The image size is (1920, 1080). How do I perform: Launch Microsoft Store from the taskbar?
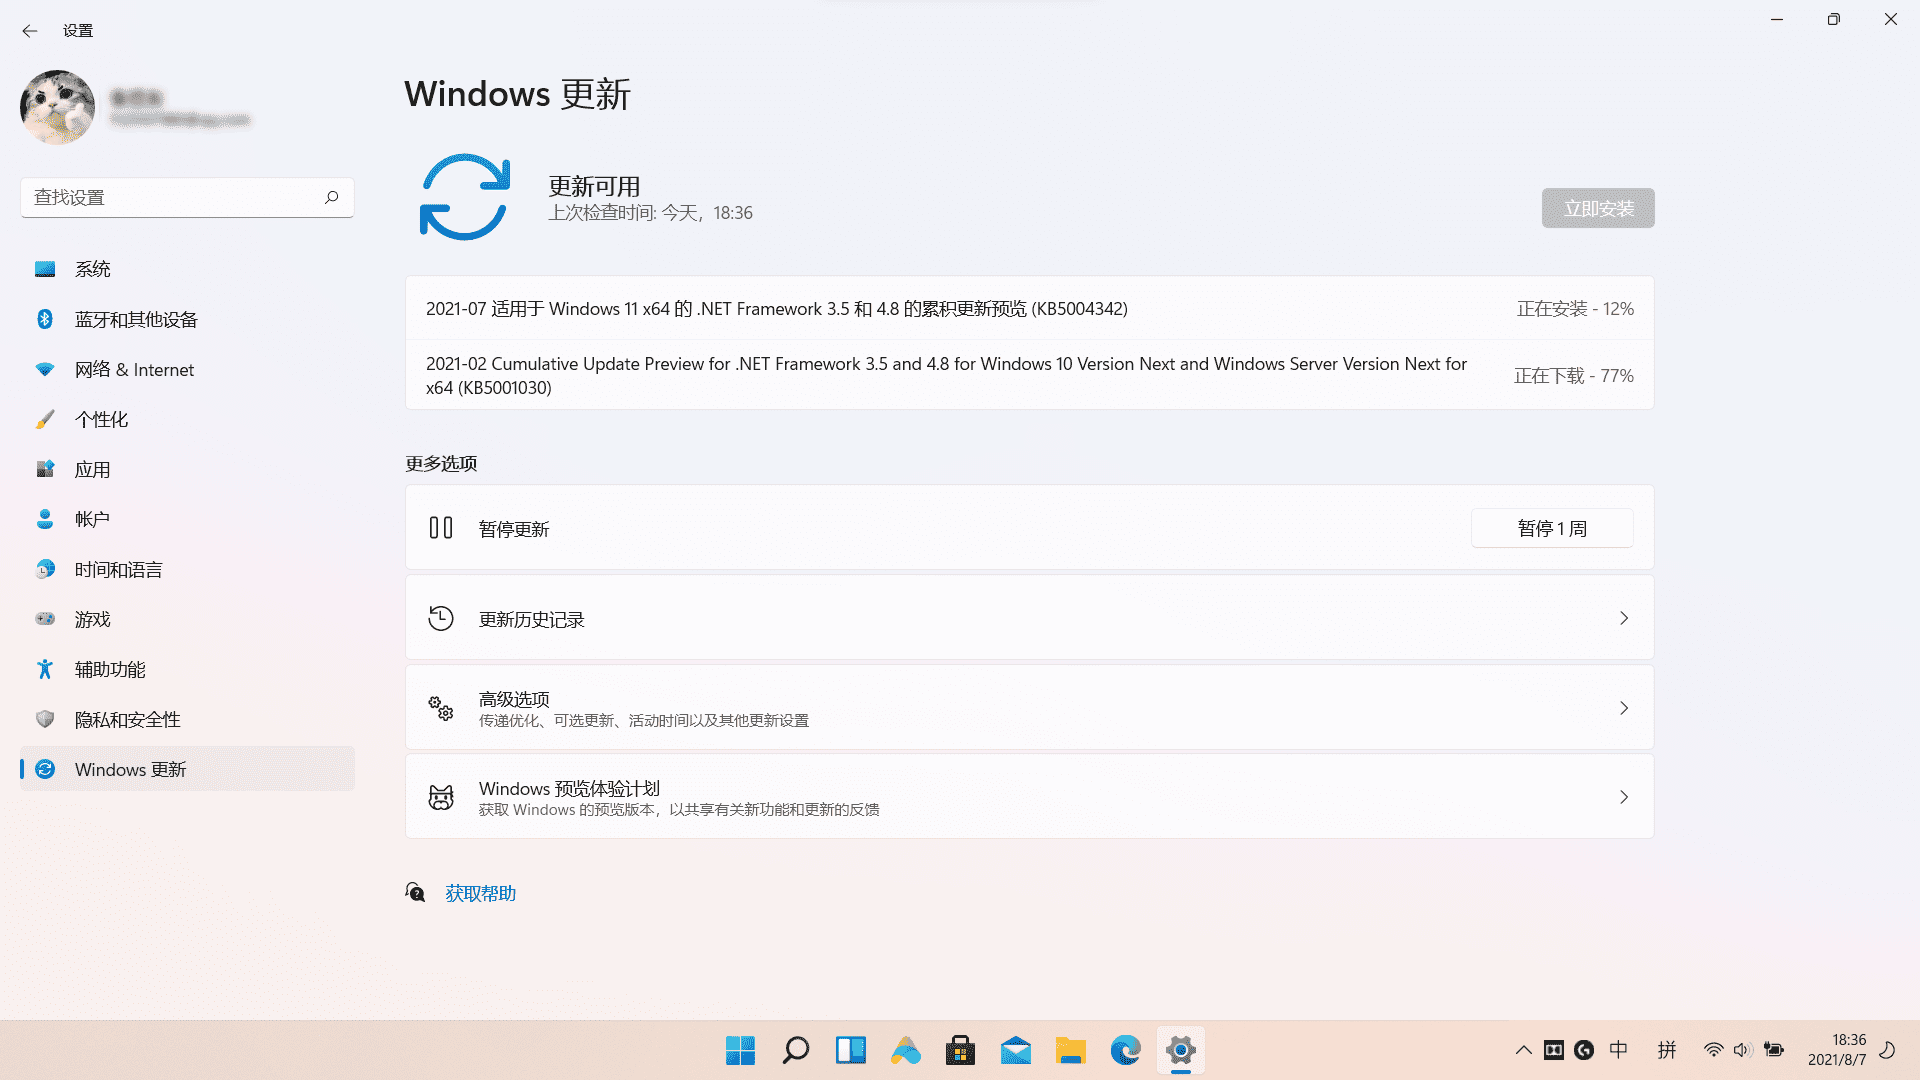click(961, 1050)
